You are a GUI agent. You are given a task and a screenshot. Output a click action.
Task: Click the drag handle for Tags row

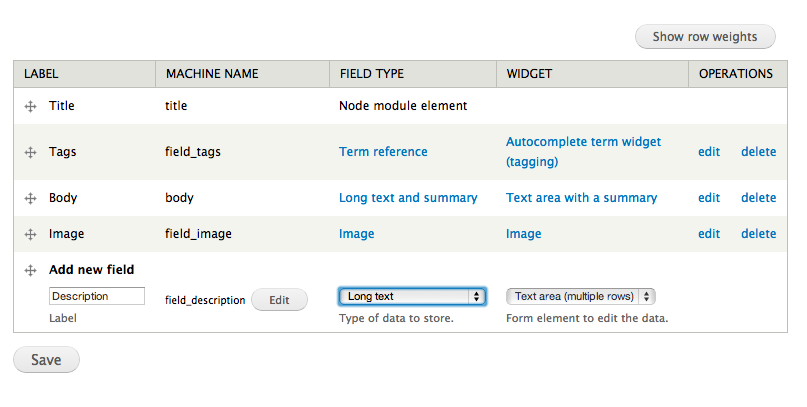[30, 153]
